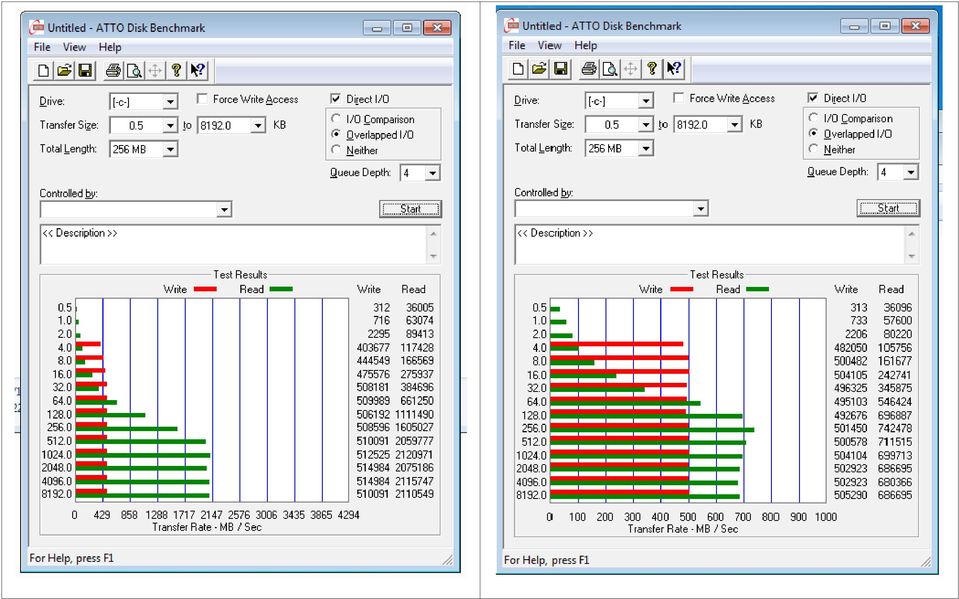Click Print icon in right window toolbar
This screenshot has height=599, width=959.
pyautogui.click(x=588, y=69)
